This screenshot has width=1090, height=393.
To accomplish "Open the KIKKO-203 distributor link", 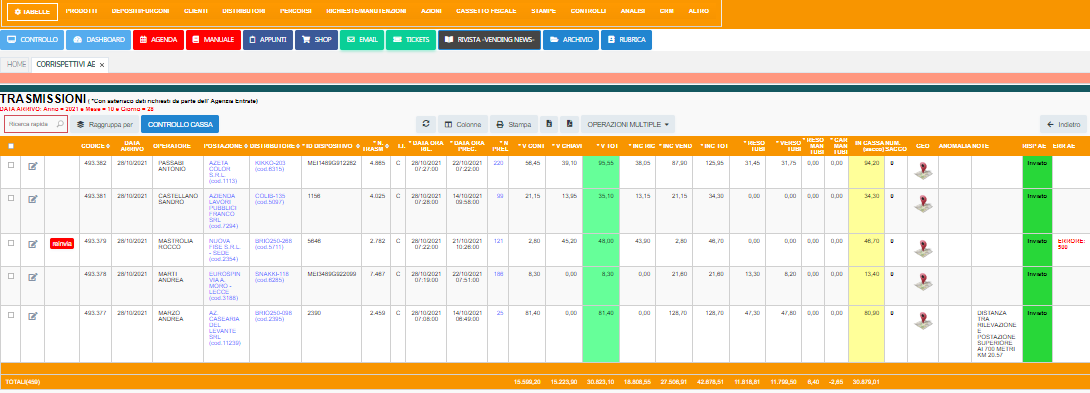I will click(x=269, y=166).
